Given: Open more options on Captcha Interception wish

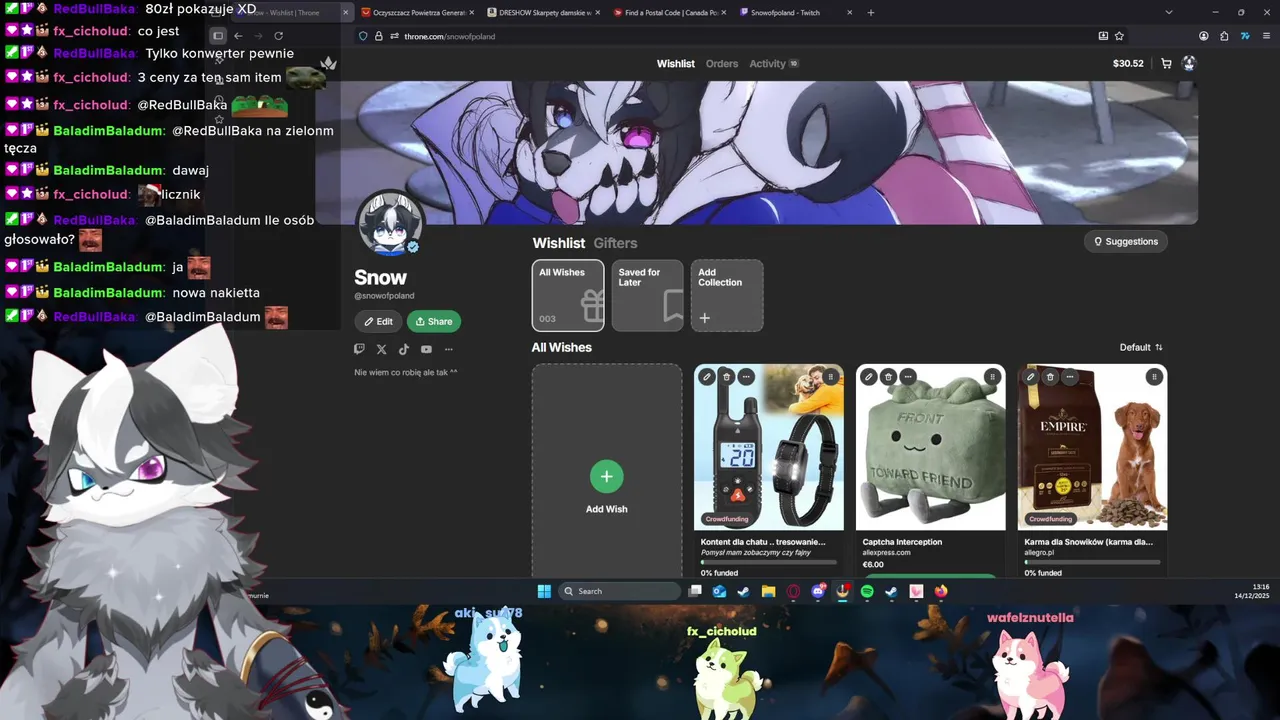Looking at the screenshot, I should click(908, 377).
